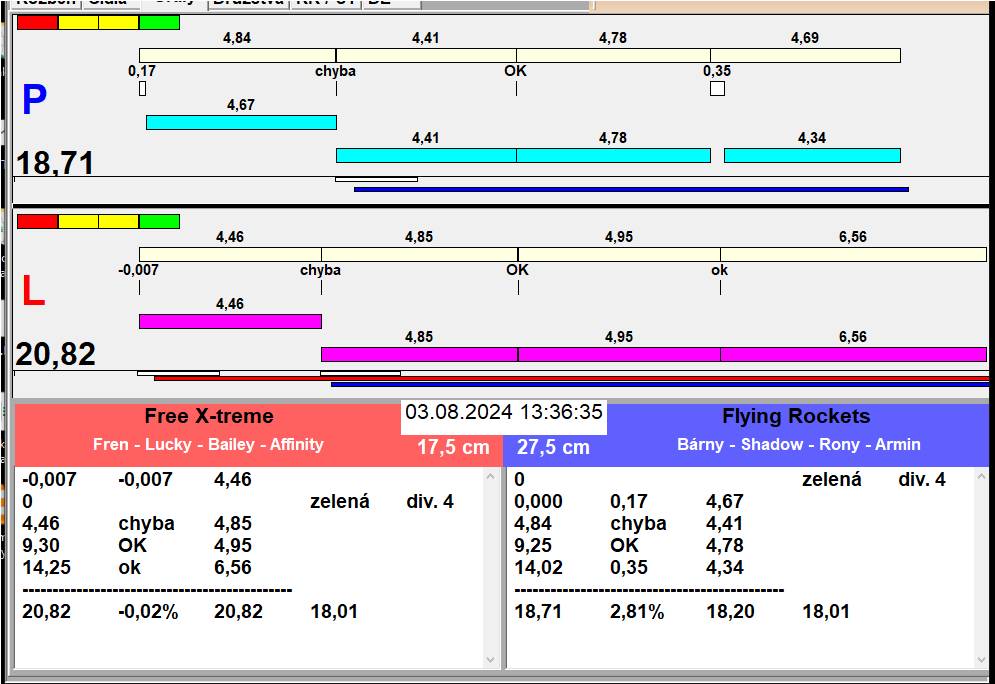The width and height of the screenshot is (995, 684).
Task: Click the OK pass label in lane P
Action: coord(515,70)
